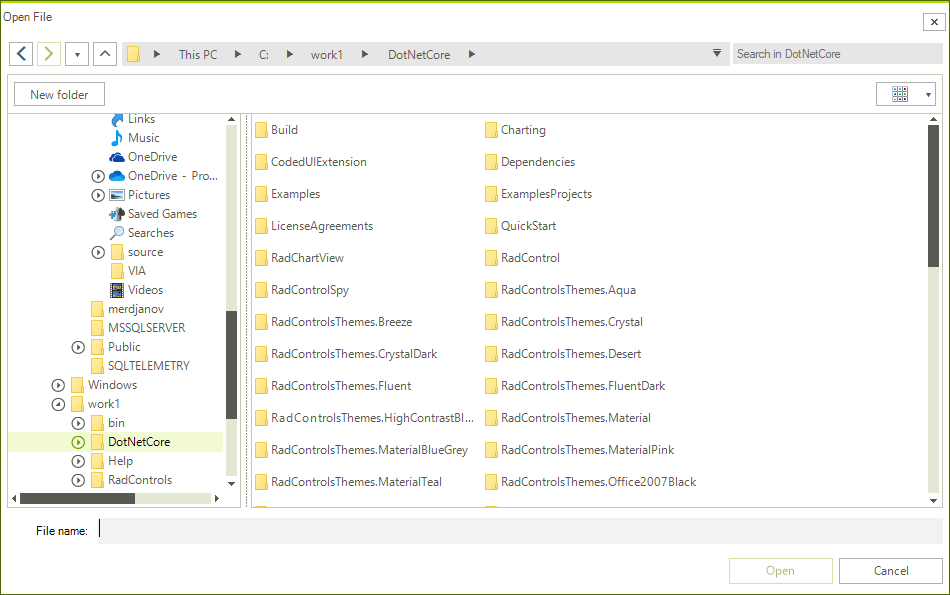The height and width of the screenshot is (595, 950).
Task: Click the Searches icon in the sidebar
Action: 120,232
